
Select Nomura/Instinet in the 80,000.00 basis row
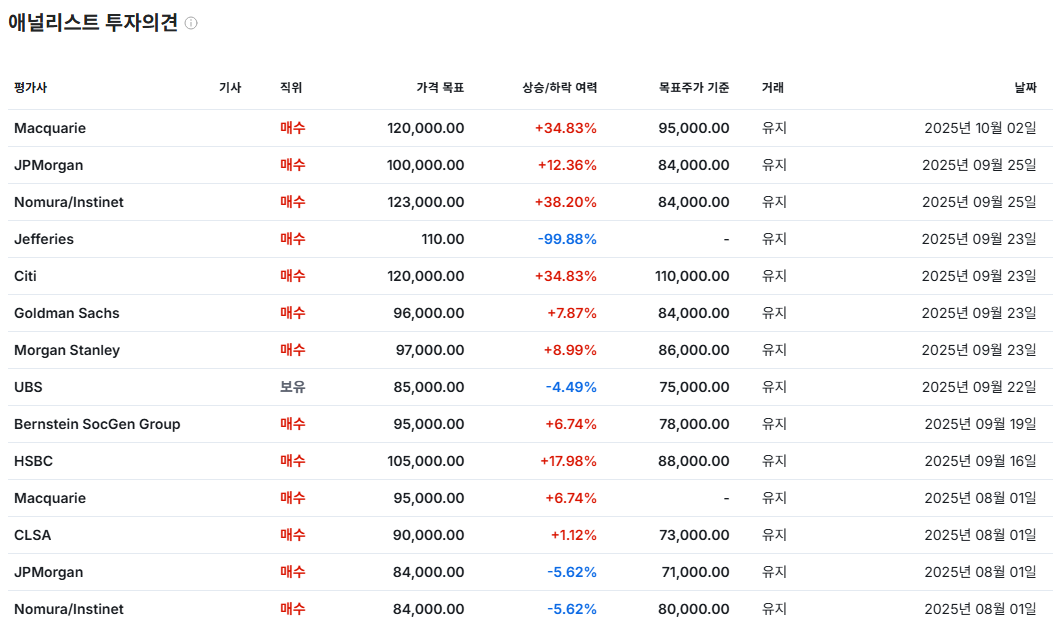pos(69,609)
